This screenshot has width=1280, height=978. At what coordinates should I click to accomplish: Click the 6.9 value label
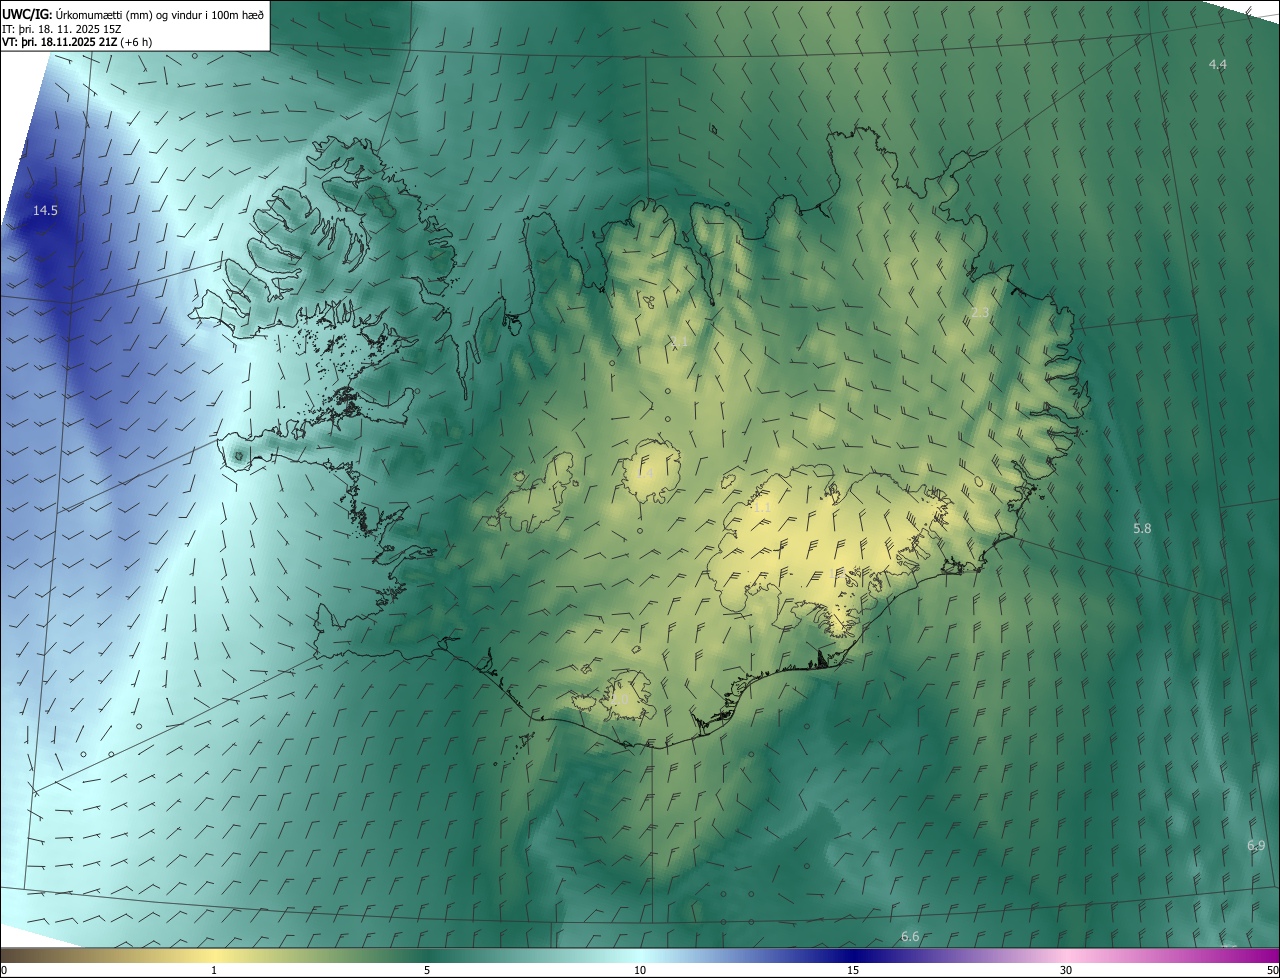pyautogui.click(x=1256, y=845)
